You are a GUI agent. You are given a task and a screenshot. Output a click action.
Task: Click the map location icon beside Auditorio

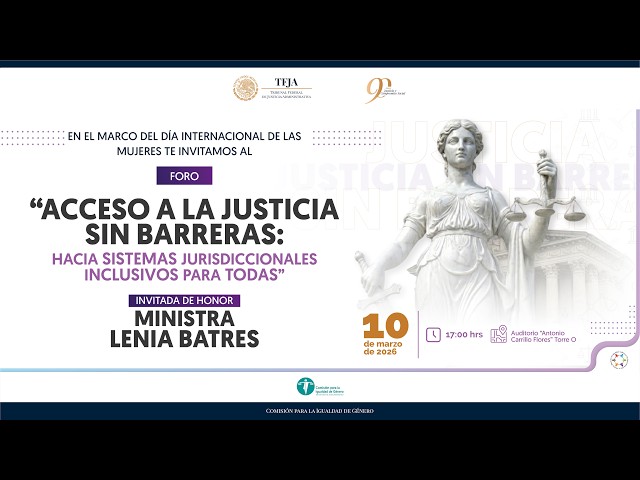coord(498,334)
